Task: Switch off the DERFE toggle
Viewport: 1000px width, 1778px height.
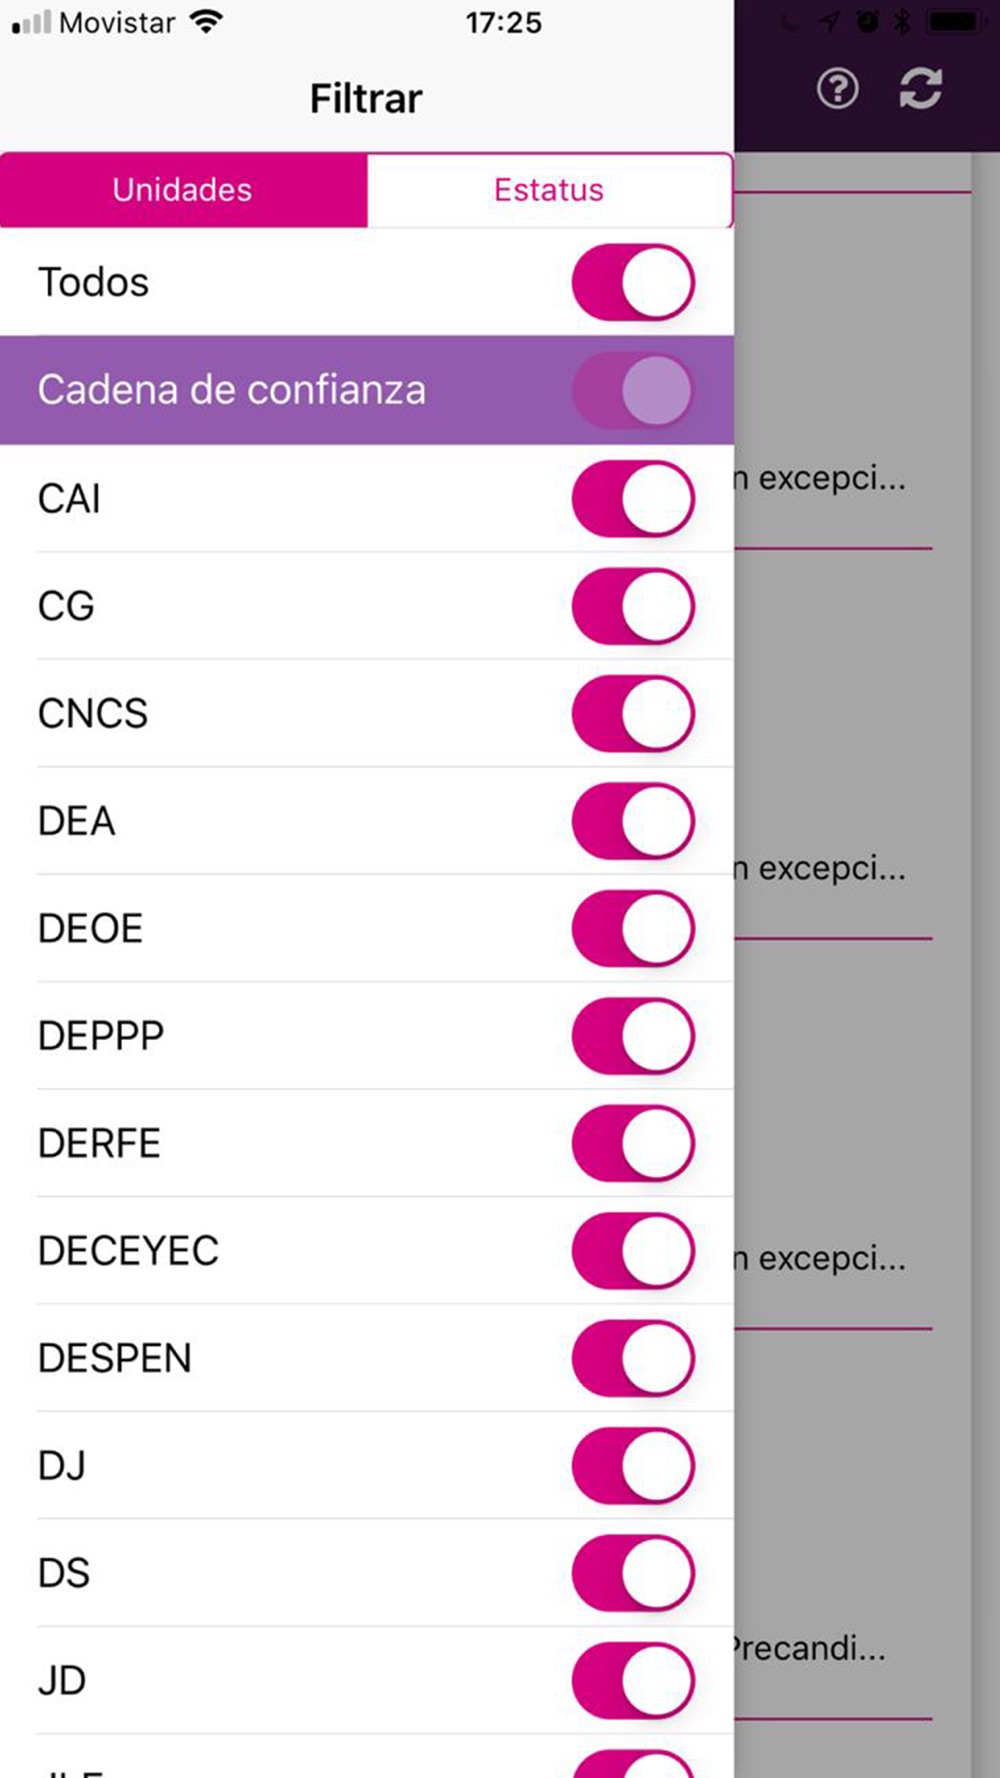Action: (633, 1143)
